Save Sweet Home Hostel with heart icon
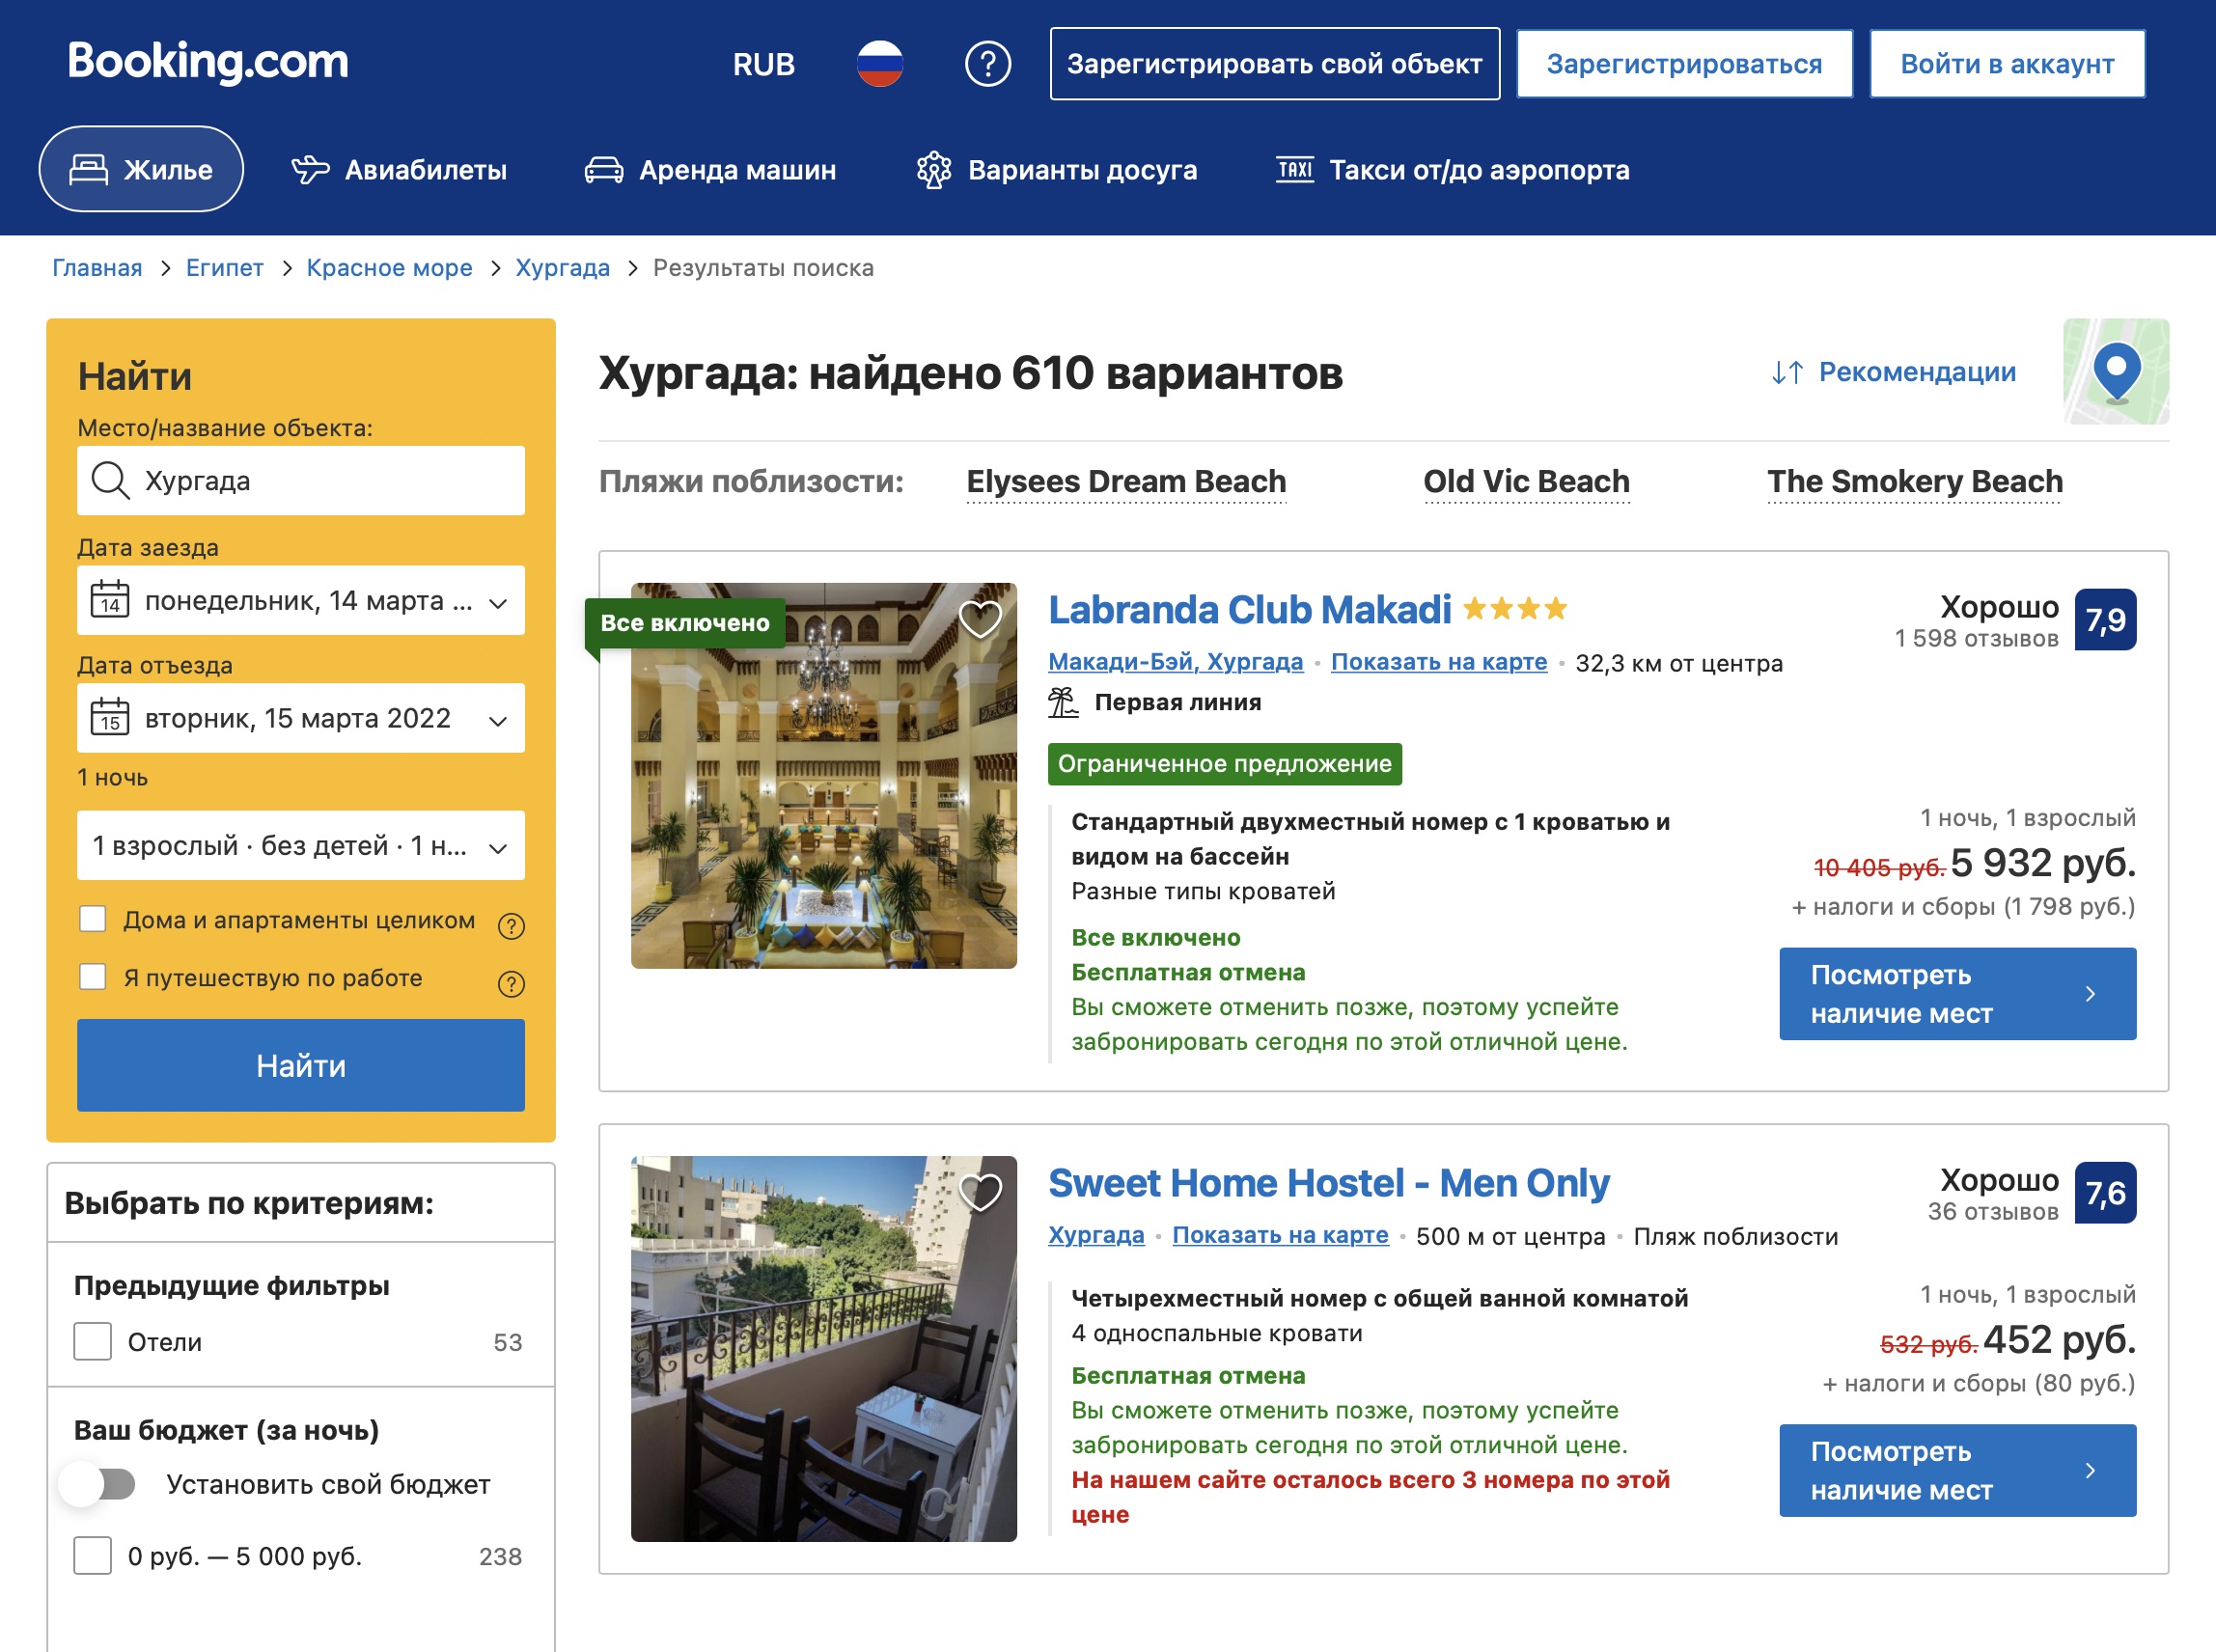Screen dimensions: 2216x1652 click(x=980, y=1192)
